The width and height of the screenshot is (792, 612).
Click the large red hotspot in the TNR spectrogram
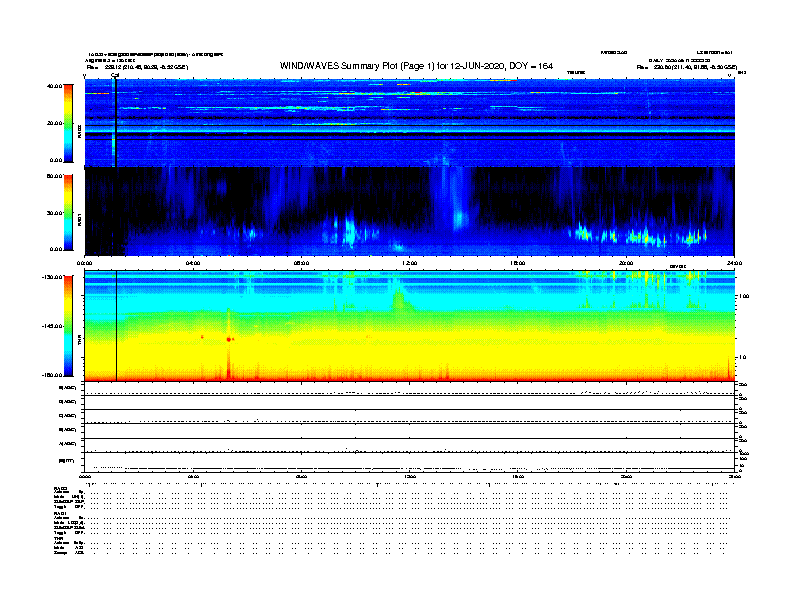229,340
